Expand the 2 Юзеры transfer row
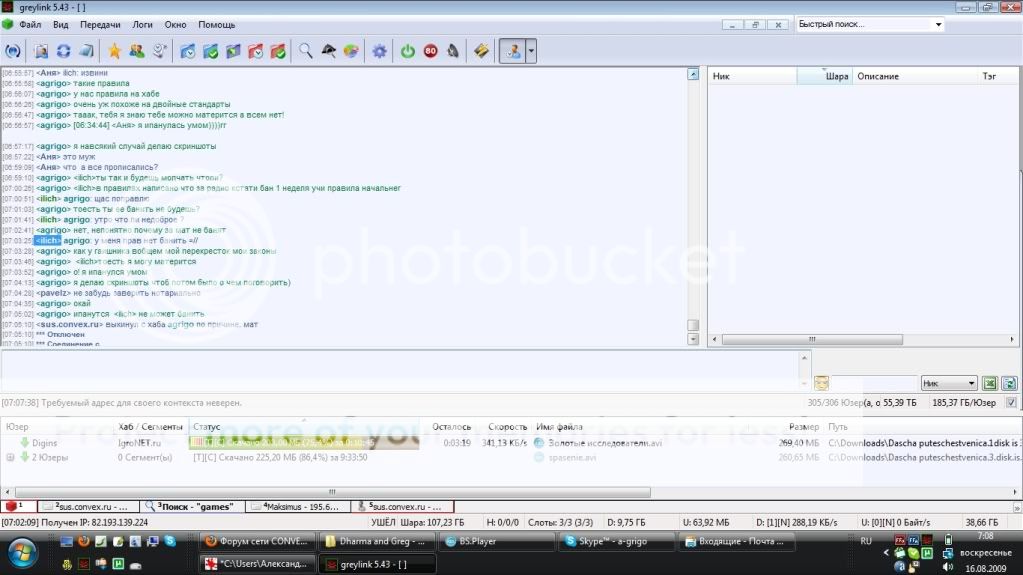This screenshot has width=1023, height=575. click(x=10, y=457)
